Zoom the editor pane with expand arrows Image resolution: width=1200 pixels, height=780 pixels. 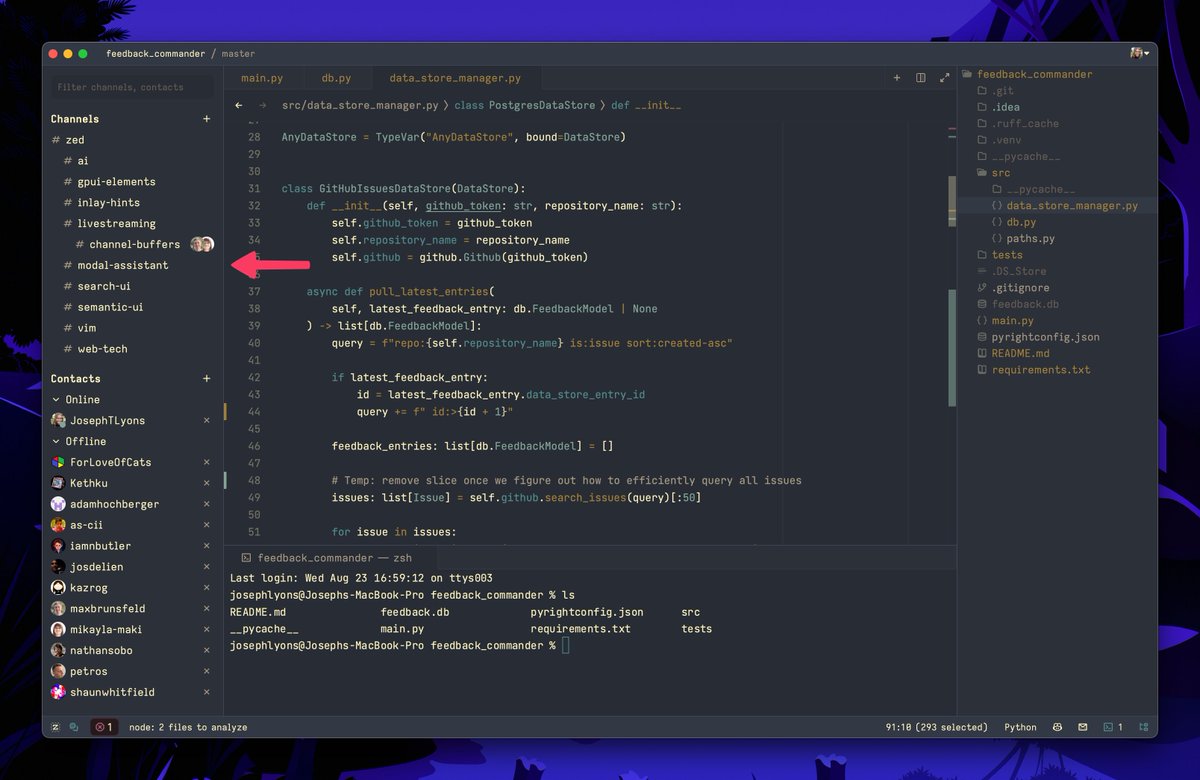tap(944, 78)
